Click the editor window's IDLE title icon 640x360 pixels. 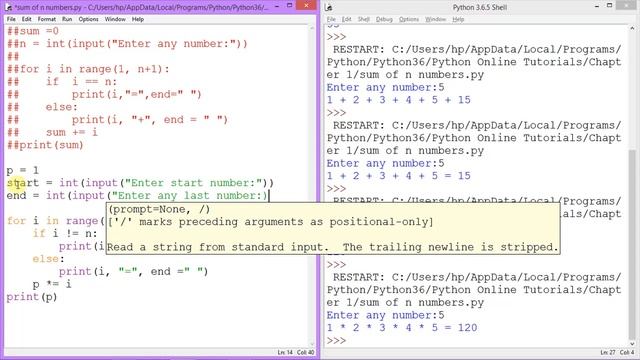[x=8, y=7]
